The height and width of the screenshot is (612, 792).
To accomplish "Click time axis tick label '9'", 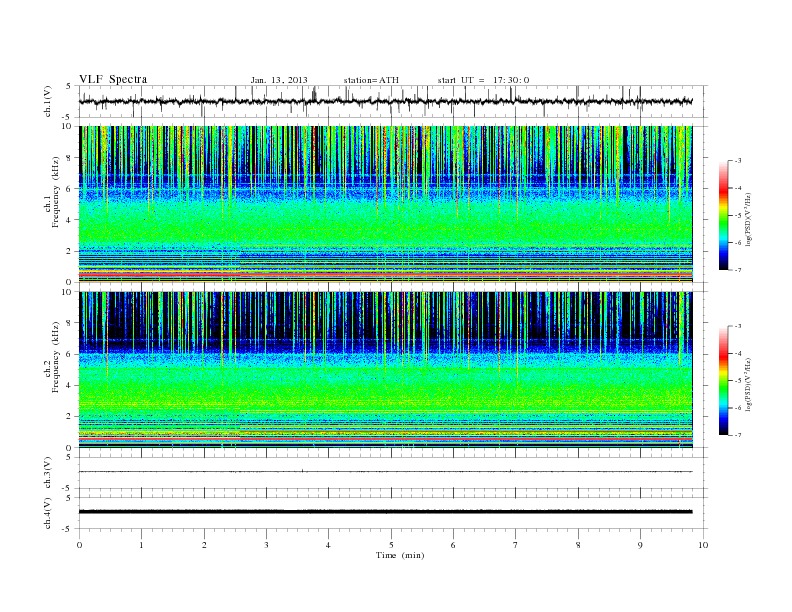I will tap(640, 545).
